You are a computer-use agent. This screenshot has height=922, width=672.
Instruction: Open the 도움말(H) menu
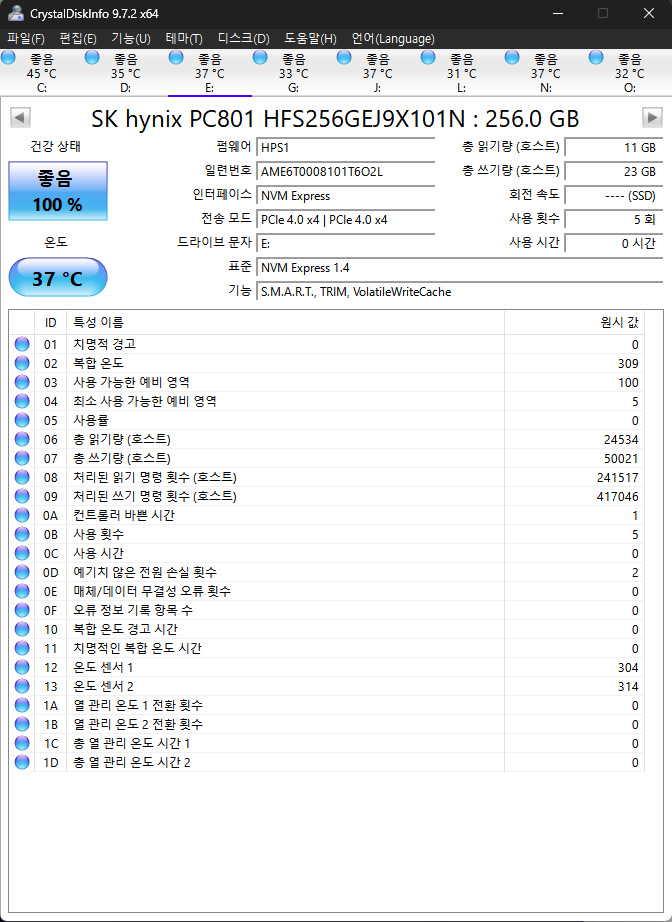click(310, 39)
